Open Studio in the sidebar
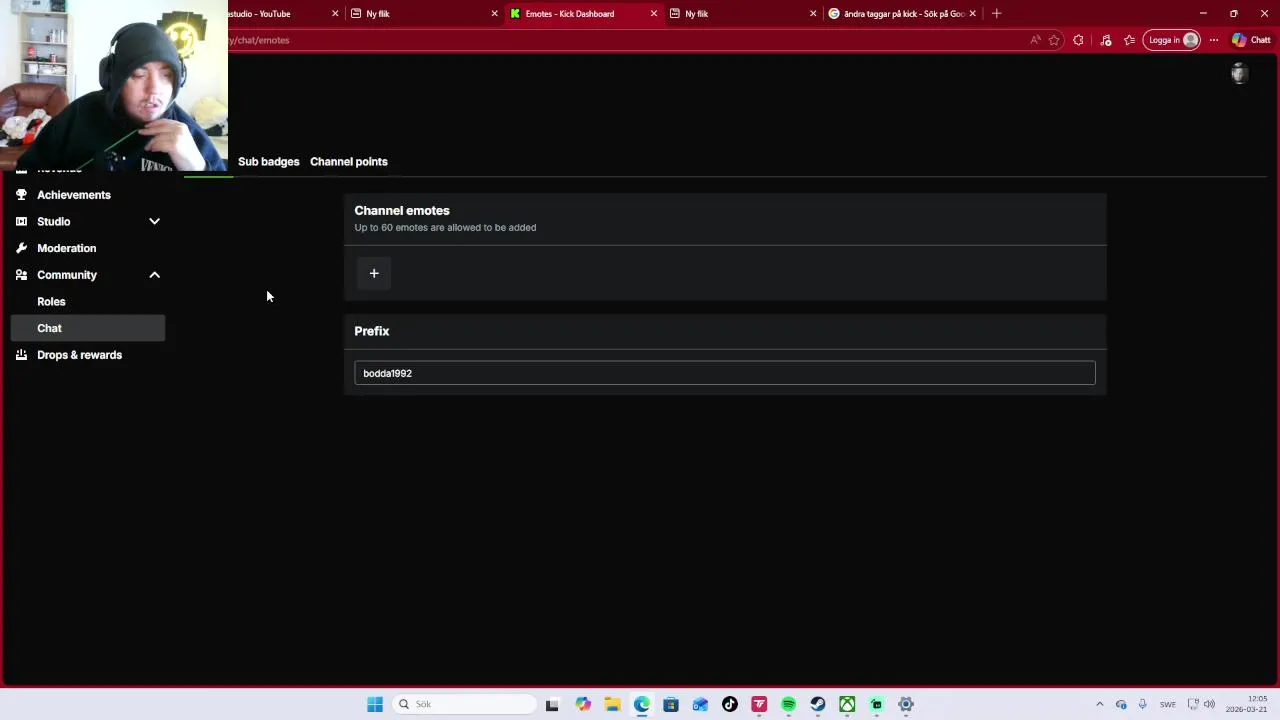1280x720 pixels. pyautogui.click(x=54, y=221)
